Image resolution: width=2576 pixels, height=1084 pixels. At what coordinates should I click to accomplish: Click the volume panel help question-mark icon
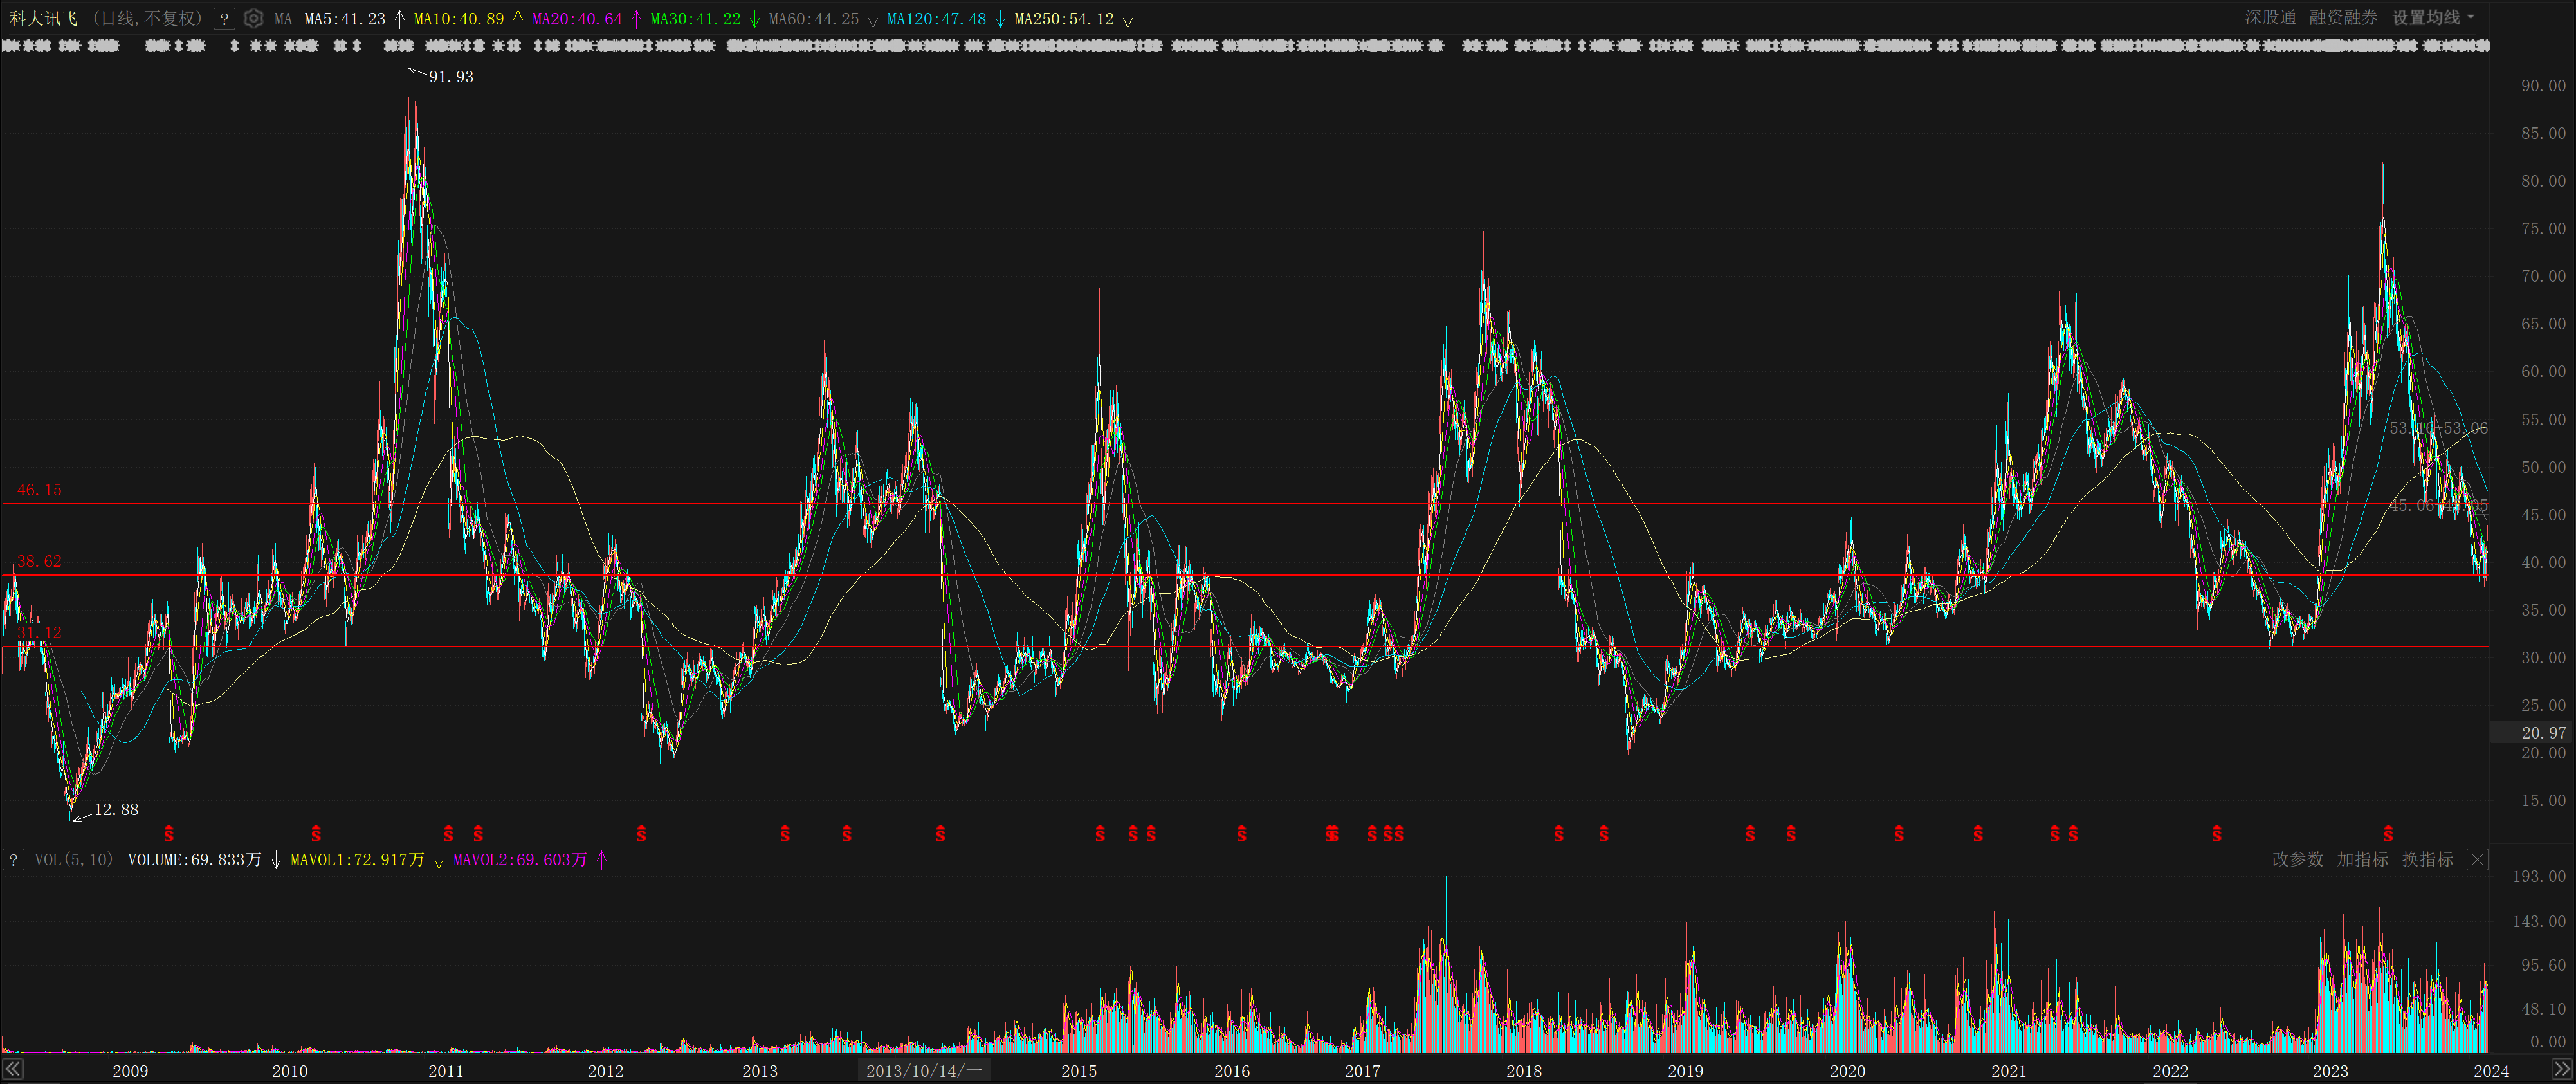13,860
